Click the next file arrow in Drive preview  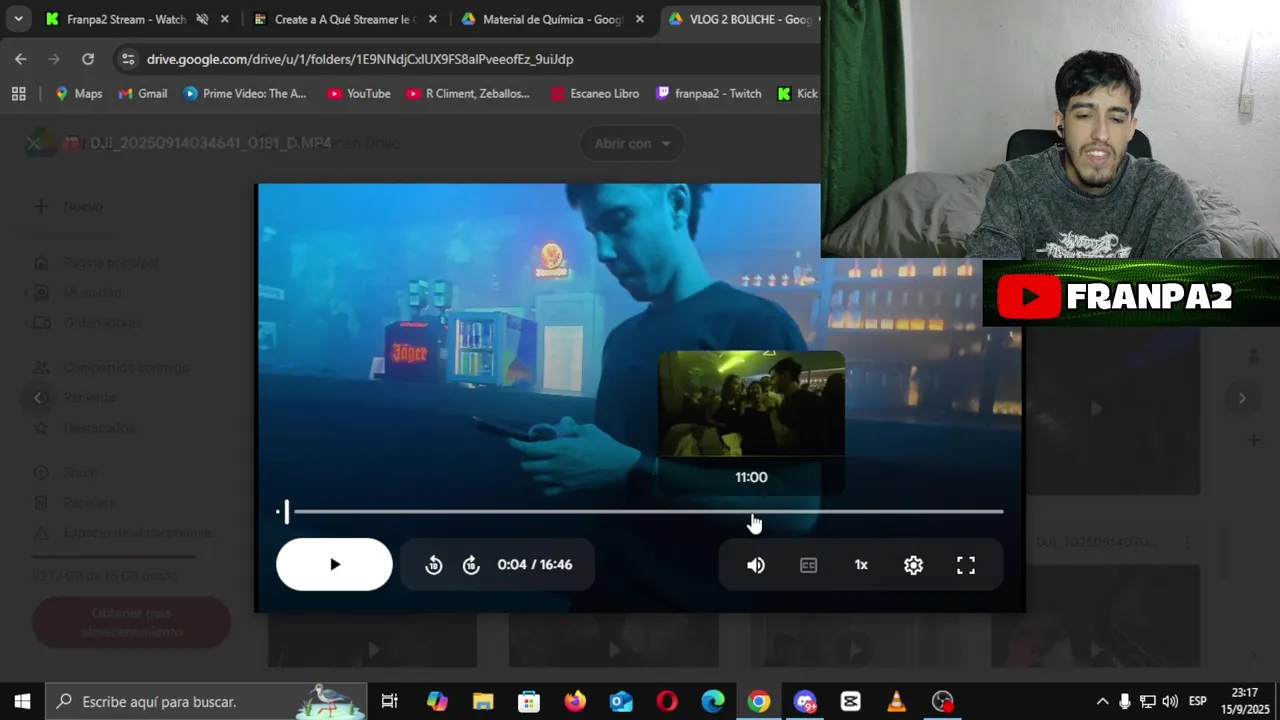[x=1242, y=398]
